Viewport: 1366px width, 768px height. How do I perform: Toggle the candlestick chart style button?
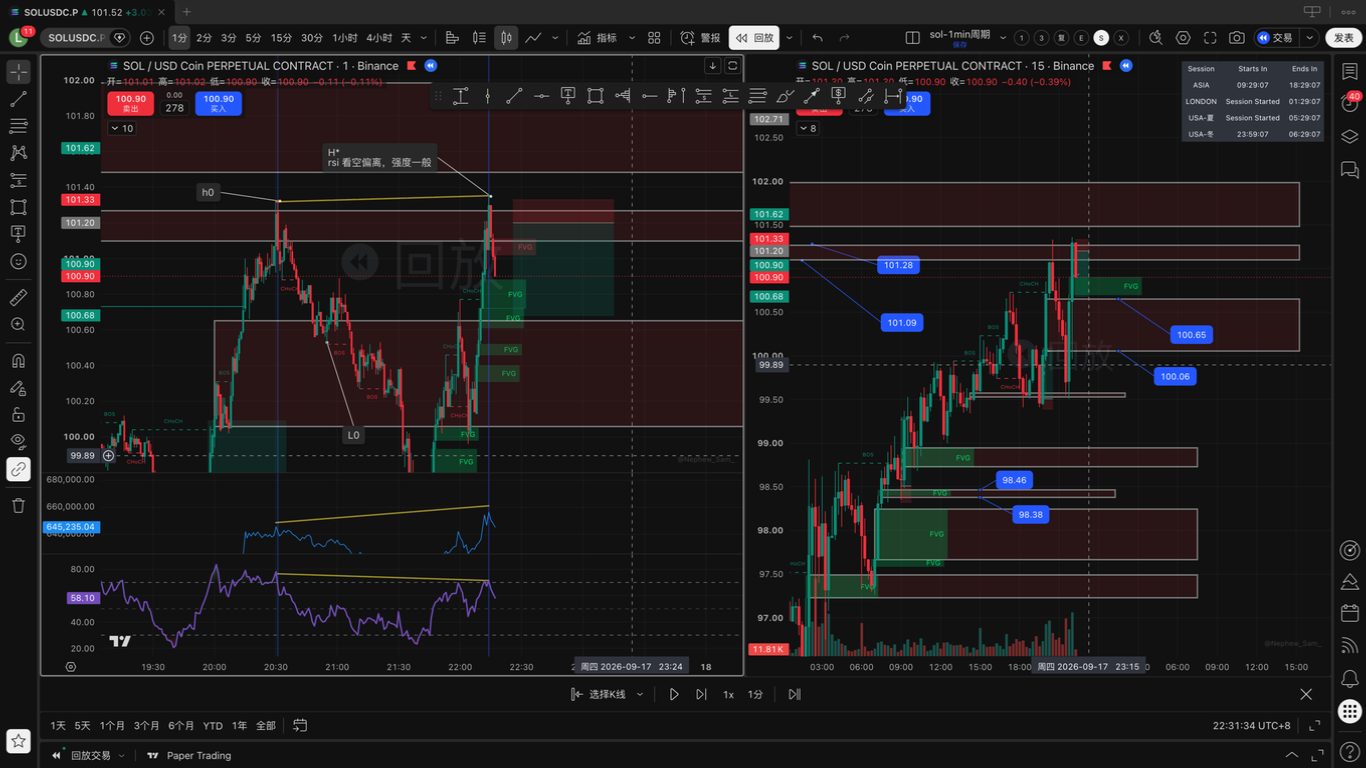click(506, 38)
